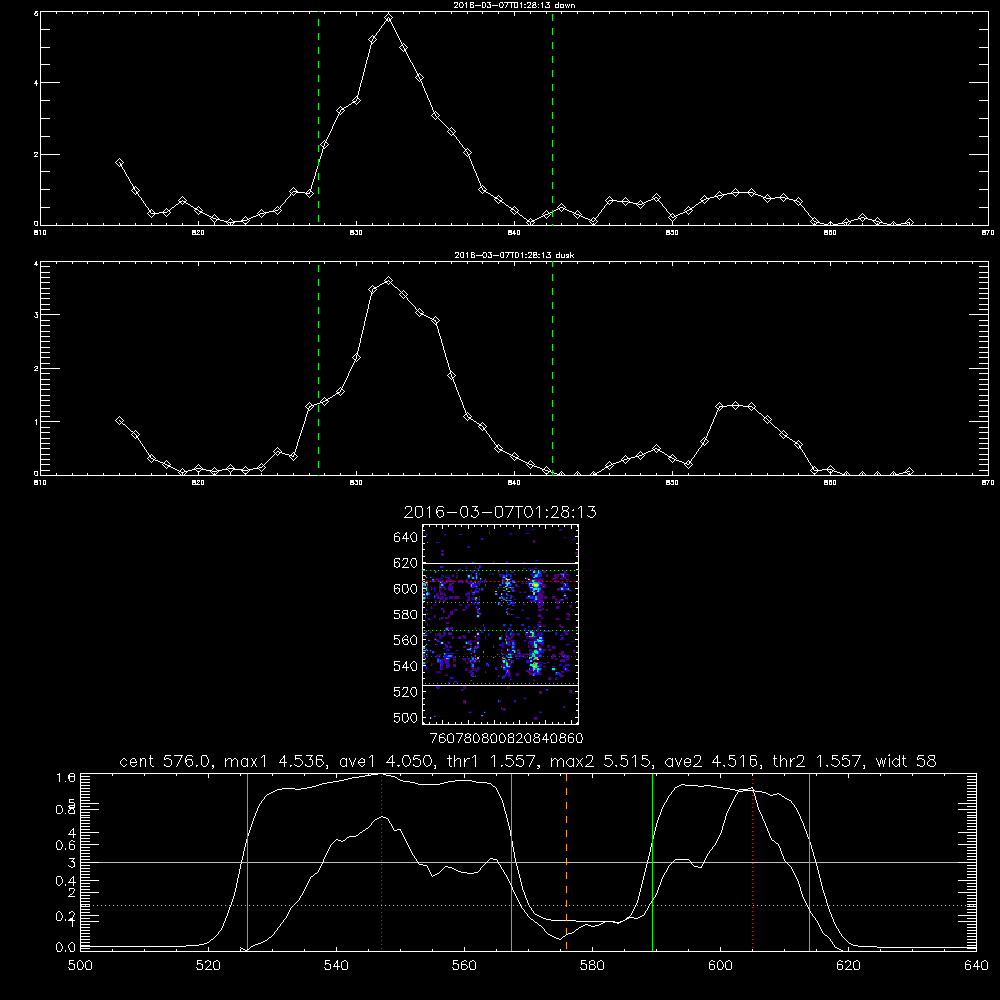This screenshot has width=1000, height=1000.
Task: Select dawn plot green dashed line near 828
Action: tap(318, 118)
